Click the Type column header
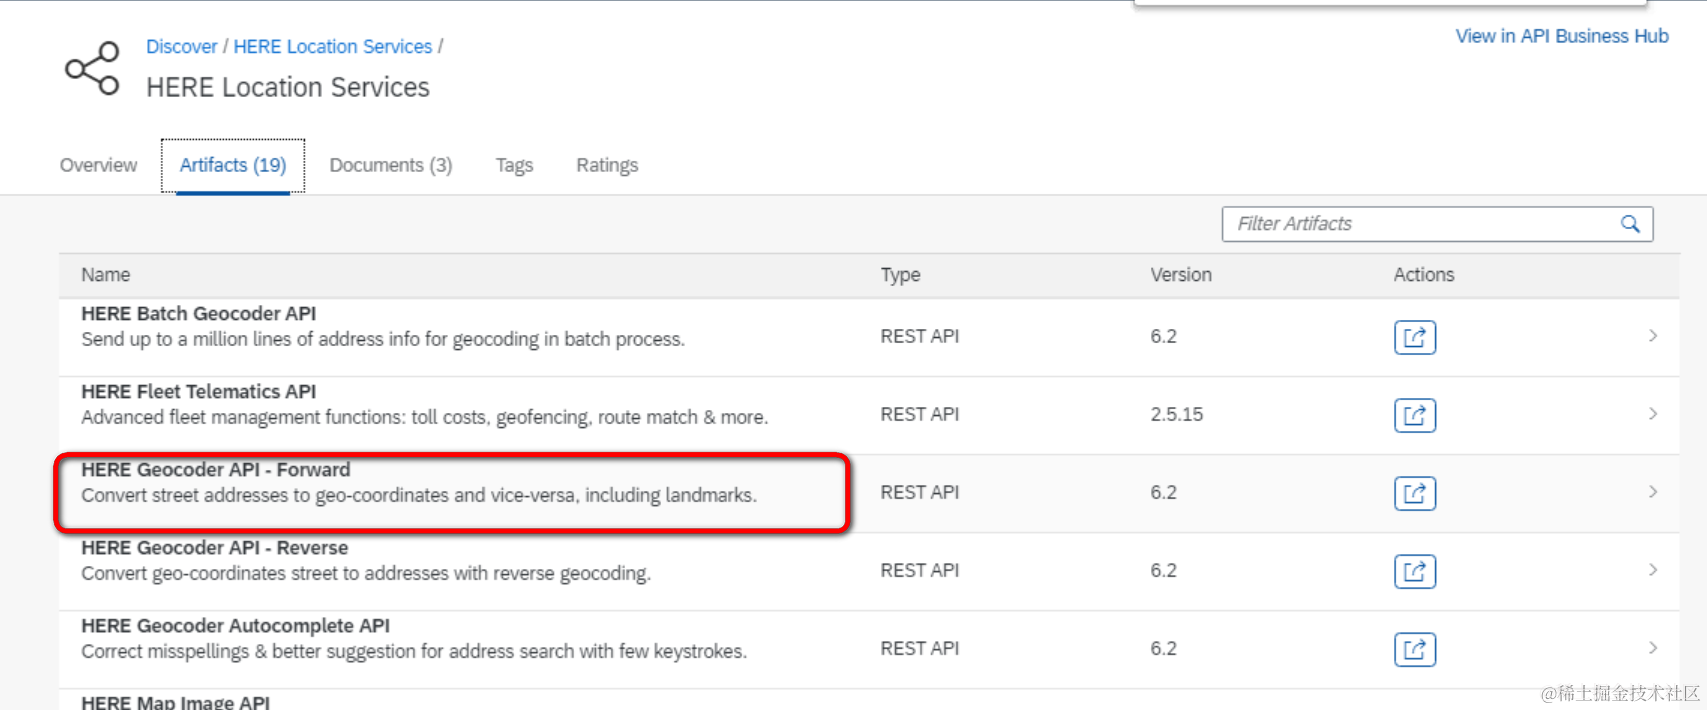The width and height of the screenshot is (1707, 710). coord(900,275)
